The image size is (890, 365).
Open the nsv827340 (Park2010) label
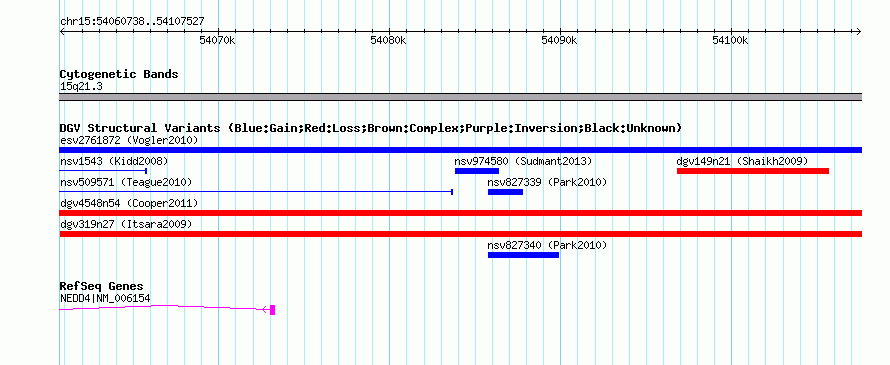click(547, 245)
